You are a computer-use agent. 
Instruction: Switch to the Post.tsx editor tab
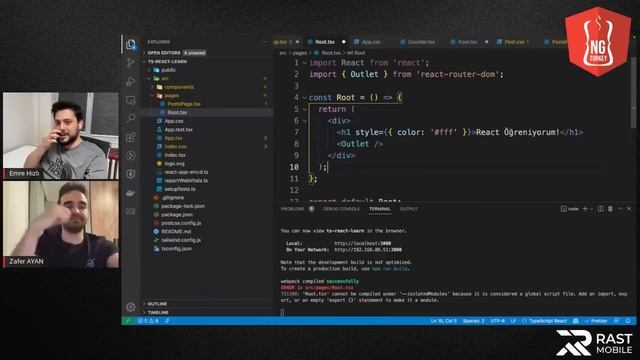467,42
